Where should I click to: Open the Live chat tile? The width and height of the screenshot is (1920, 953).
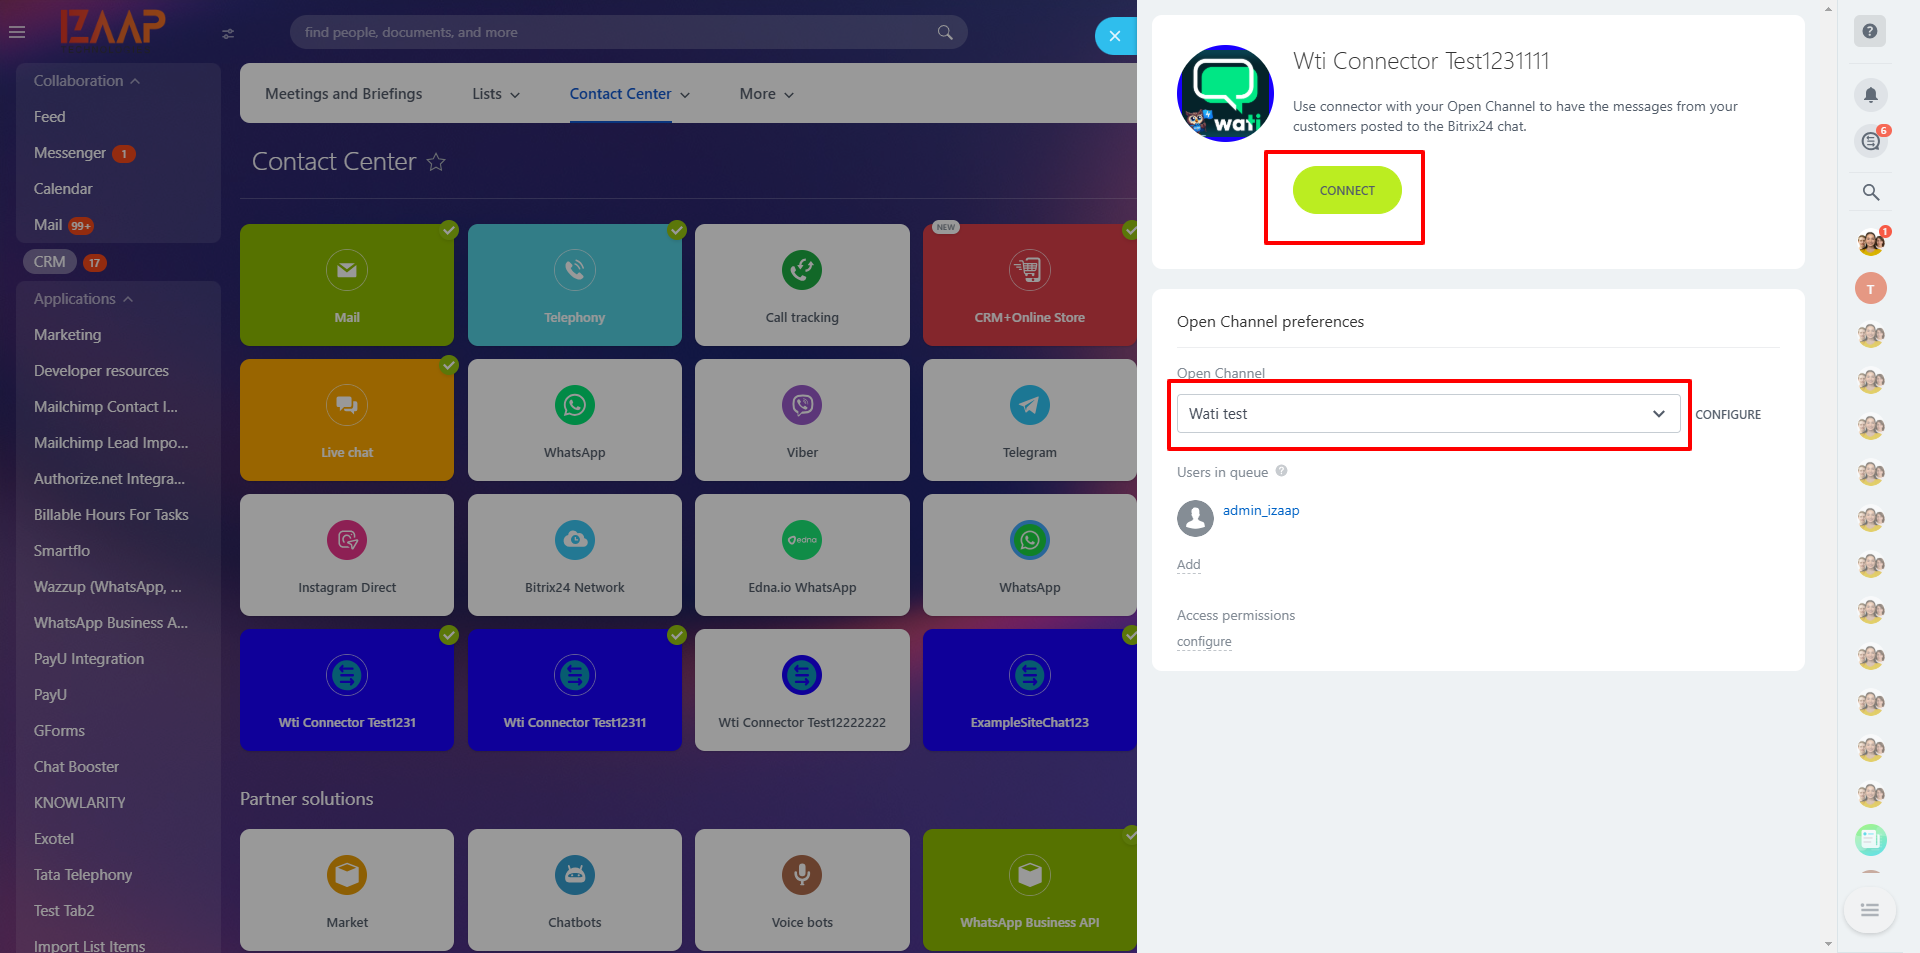pos(347,420)
